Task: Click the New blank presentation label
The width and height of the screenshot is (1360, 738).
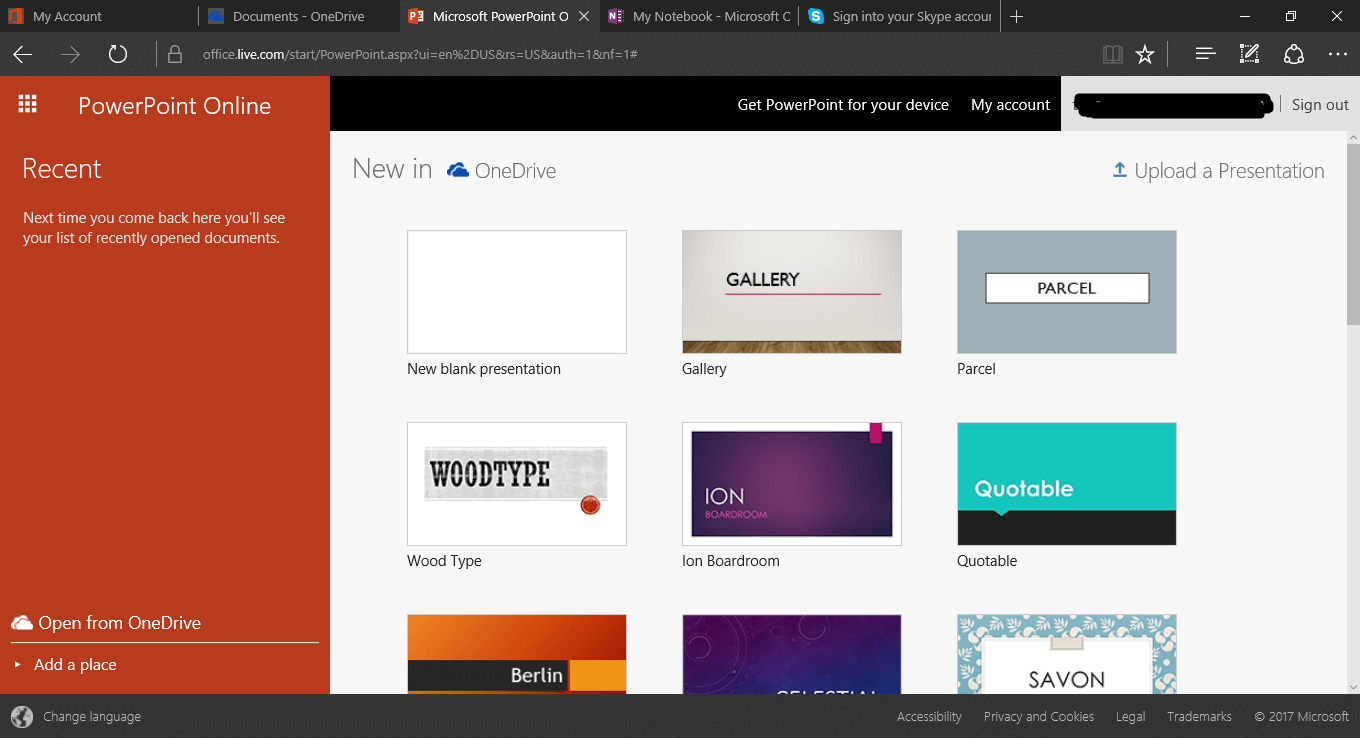Action: tap(484, 369)
